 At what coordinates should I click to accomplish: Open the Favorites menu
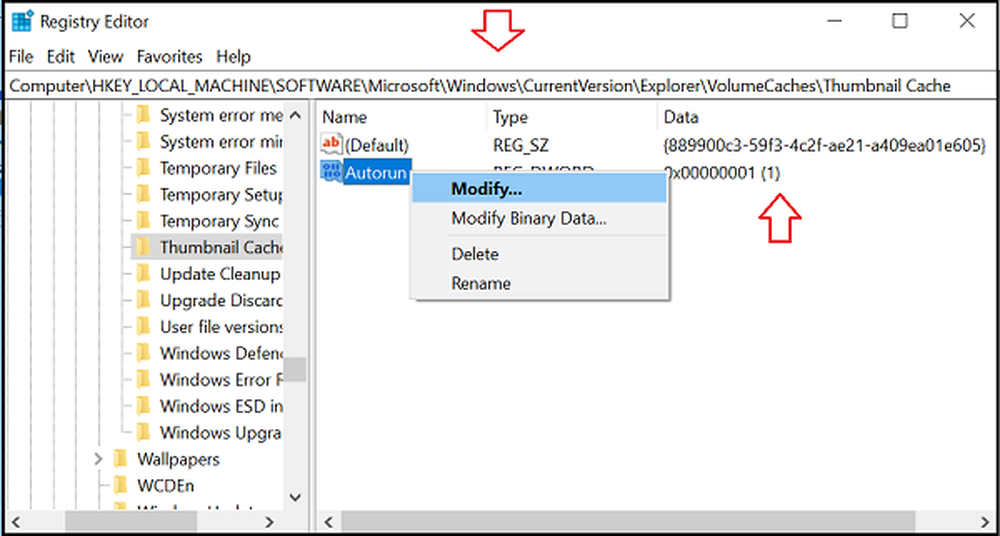pos(170,57)
